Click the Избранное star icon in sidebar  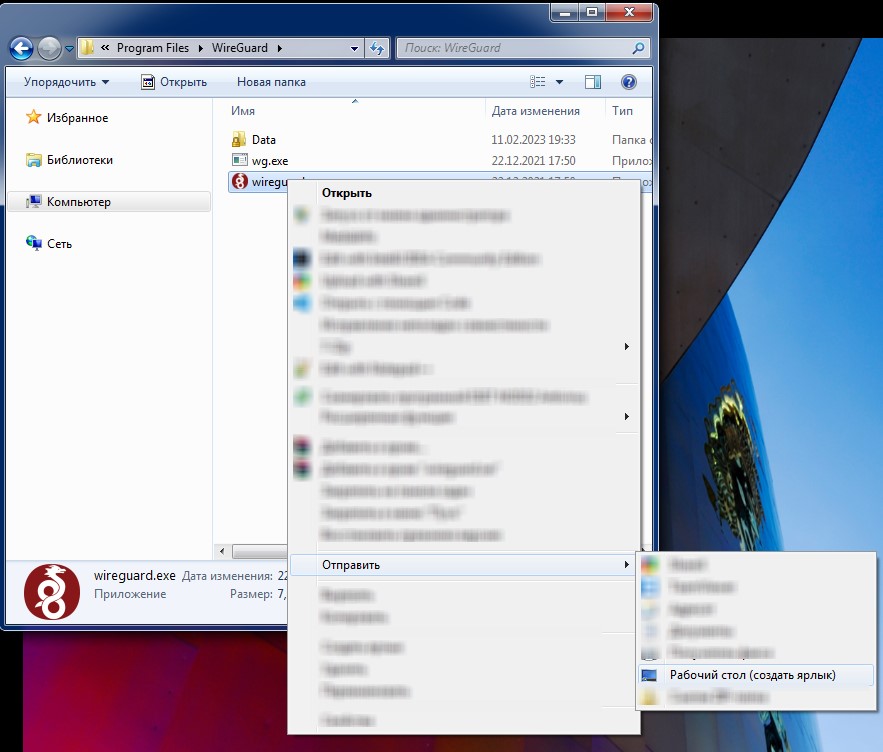pos(34,118)
